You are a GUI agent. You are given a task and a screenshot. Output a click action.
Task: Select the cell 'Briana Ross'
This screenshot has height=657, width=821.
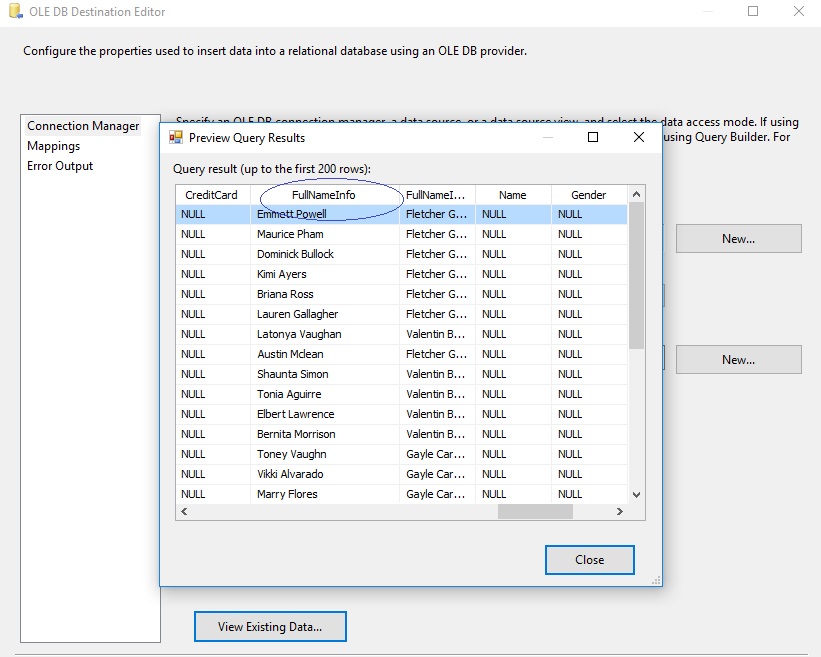325,294
